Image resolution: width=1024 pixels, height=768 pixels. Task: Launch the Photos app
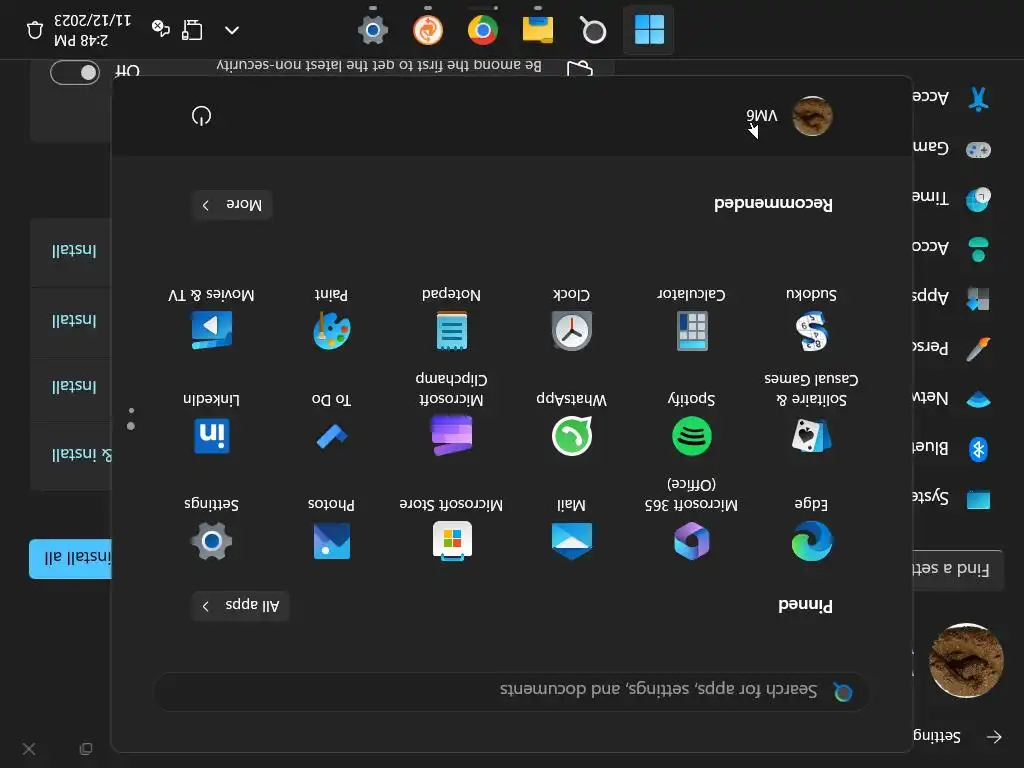(332, 540)
